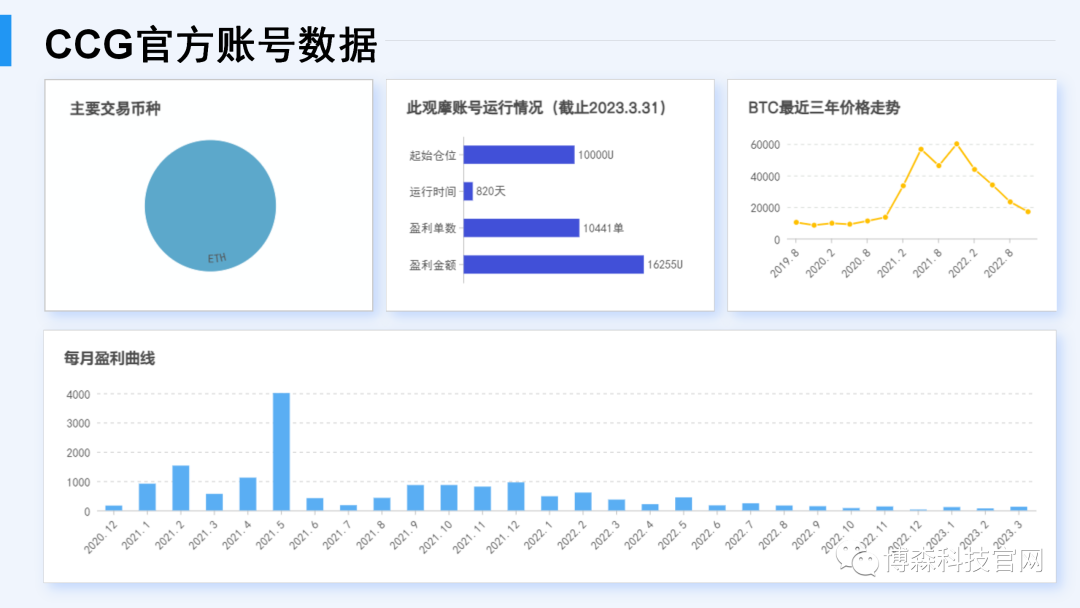
Task: Click the 2020.12 x-axis label
Action: coord(101,537)
